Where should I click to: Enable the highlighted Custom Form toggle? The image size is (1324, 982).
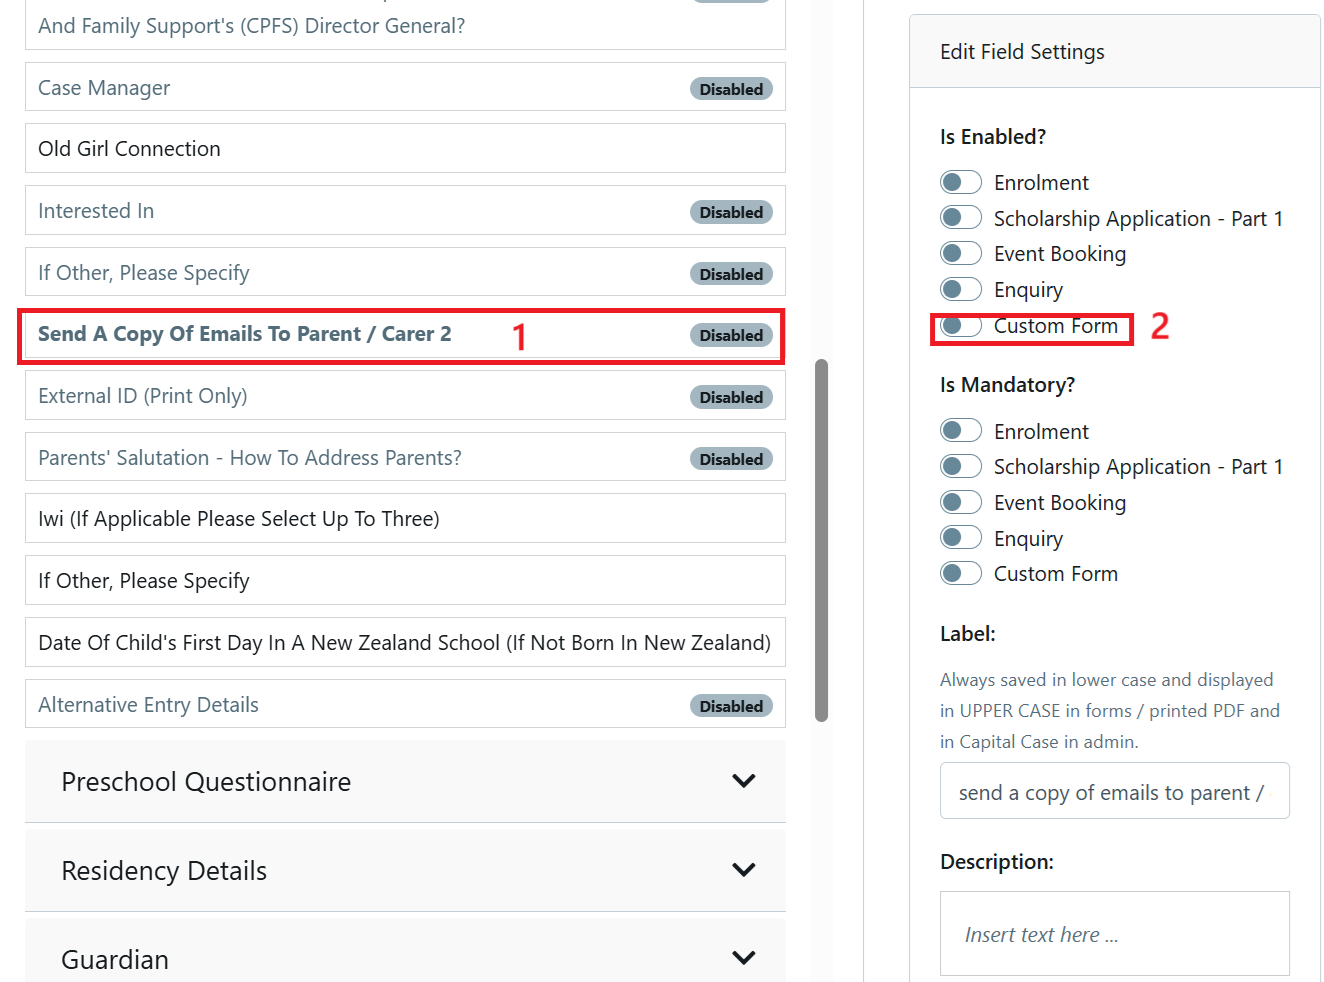[960, 325]
